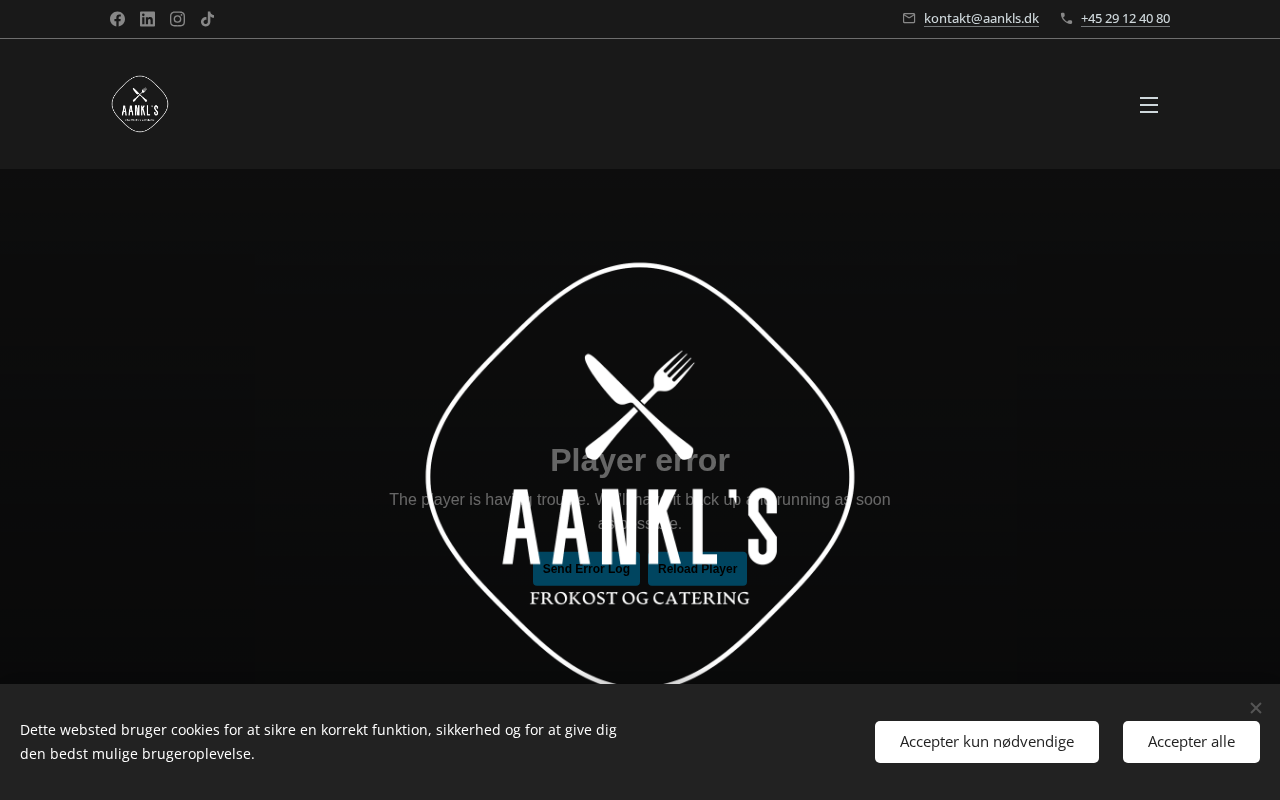Open the Facebook social link
This screenshot has height=800, width=1280.
pos(117,19)
